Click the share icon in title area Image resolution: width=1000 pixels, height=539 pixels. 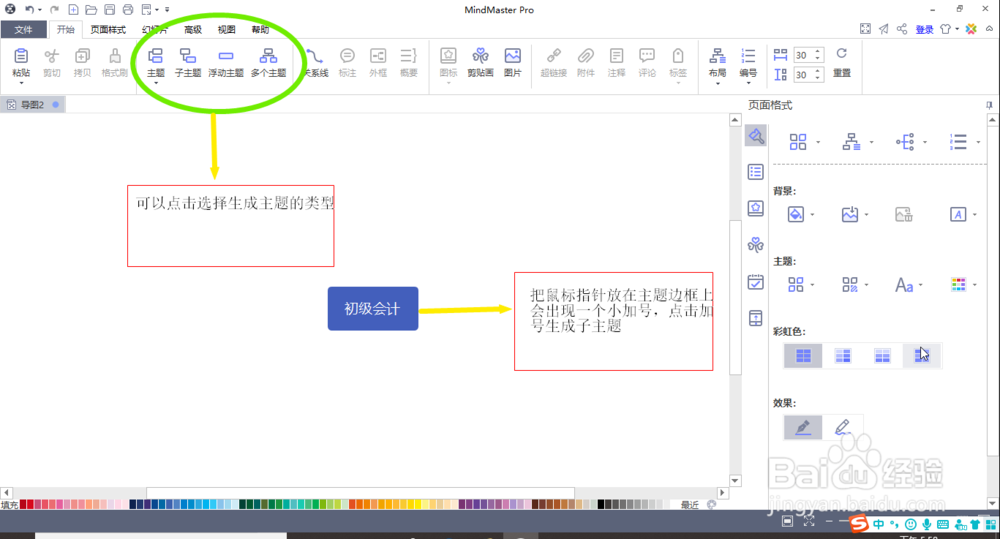coord(902,29)
